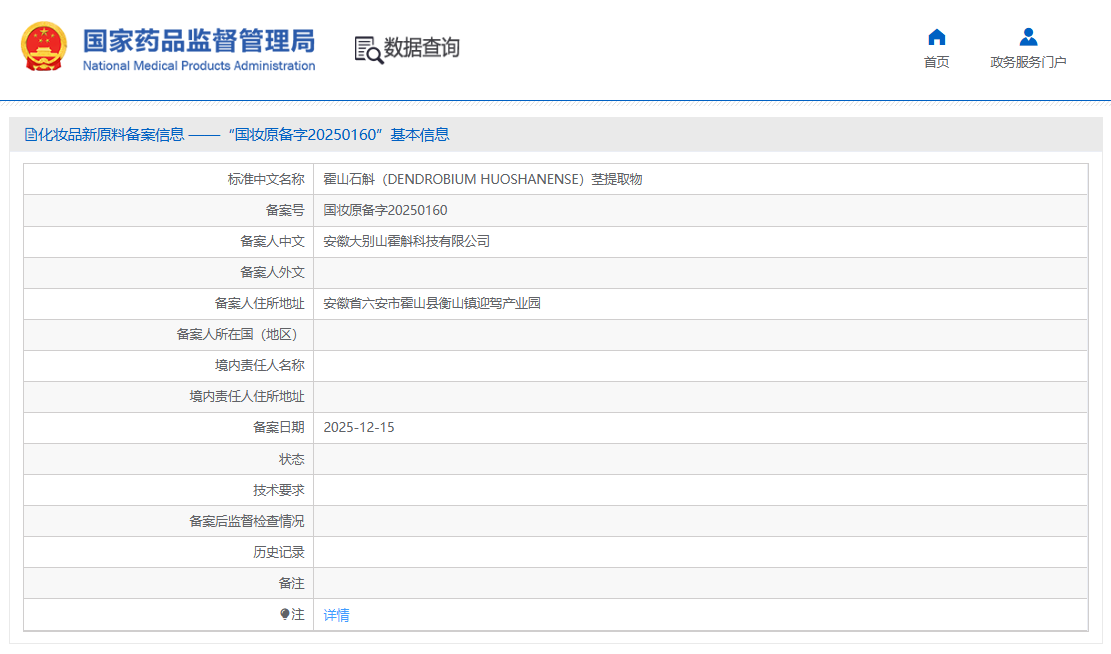Click the home house icon
This screenshot has width=1111, height=654.
tap(936, 37)
